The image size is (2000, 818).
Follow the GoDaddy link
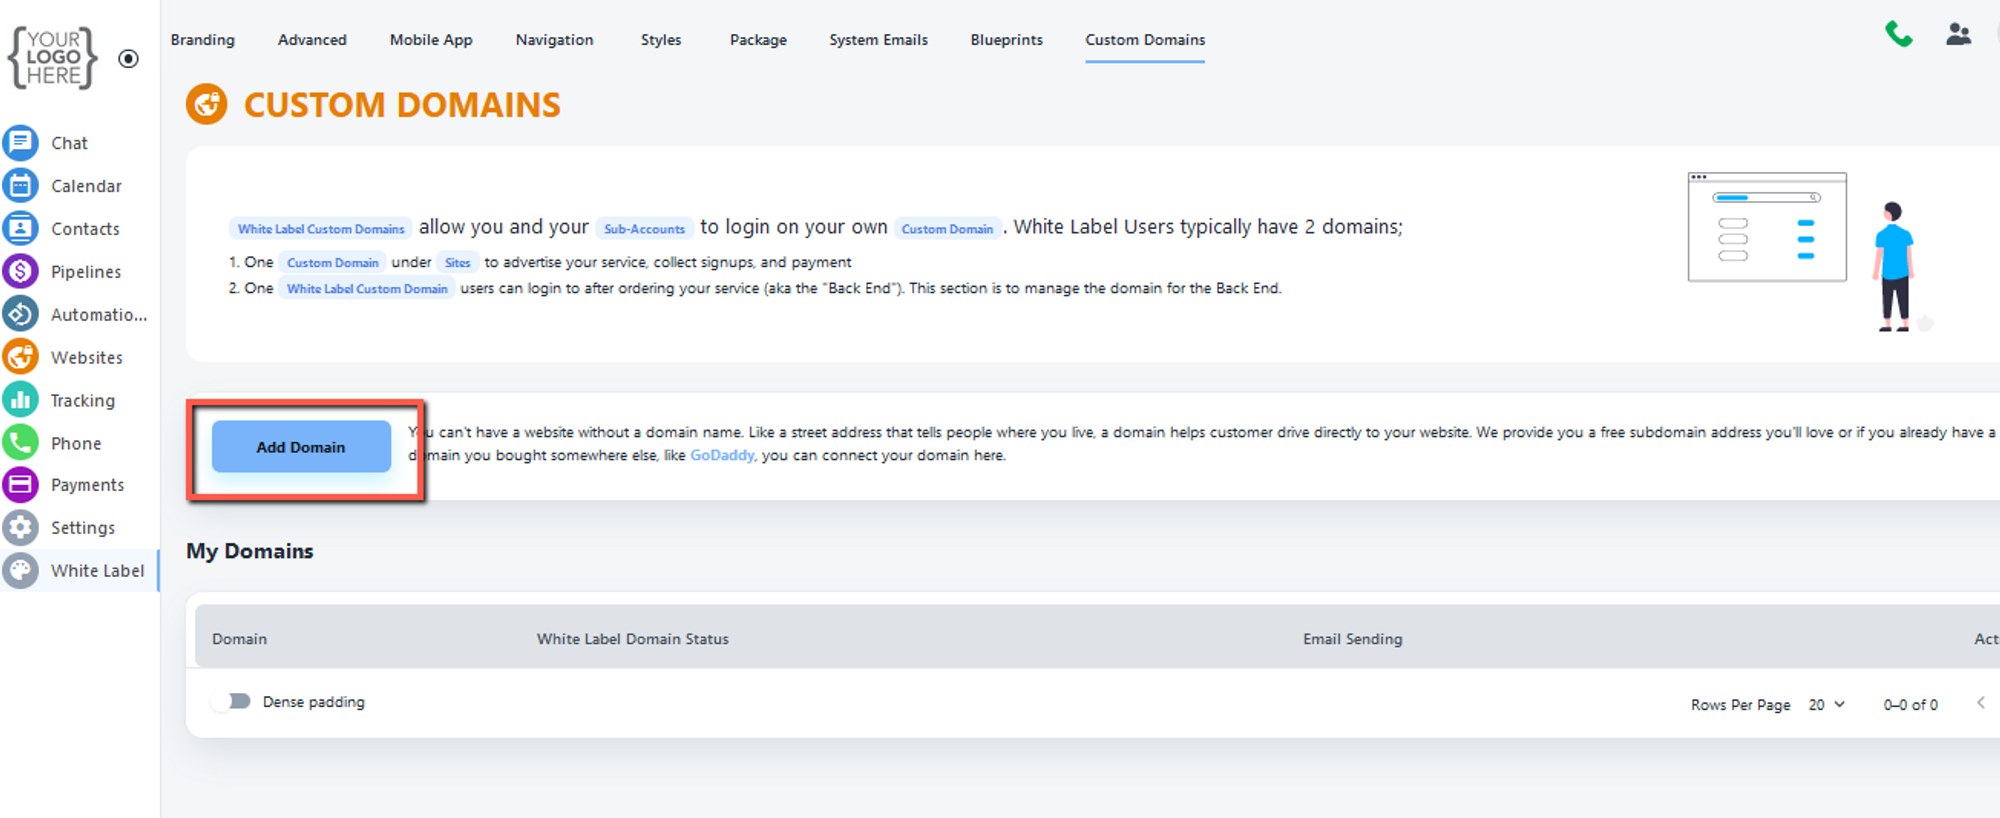point(722,456)
